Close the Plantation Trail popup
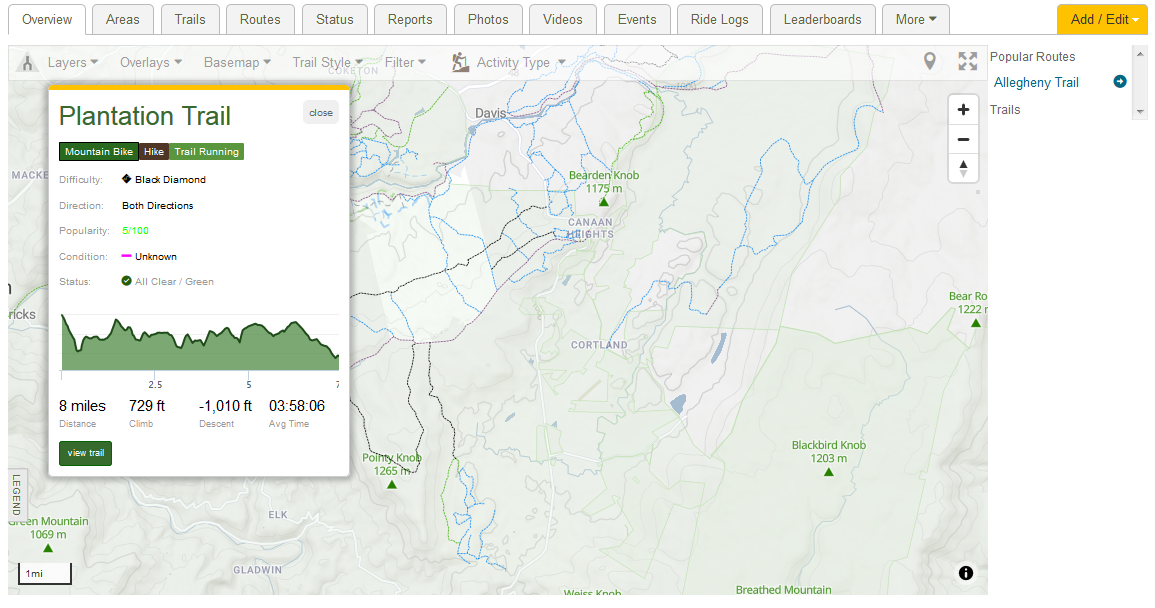 pyautogui.click(x=320, y=112)
